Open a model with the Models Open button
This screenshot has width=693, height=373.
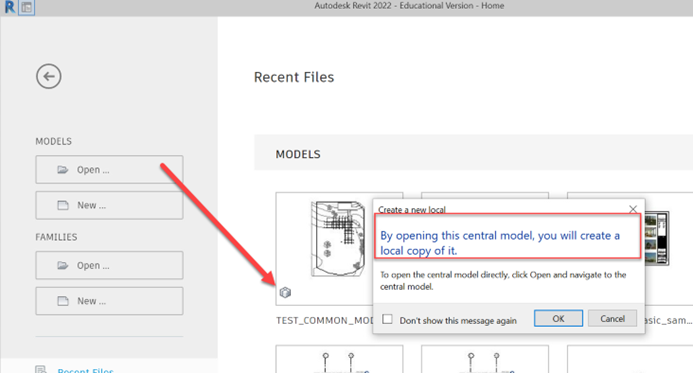(x=109, y=169)
